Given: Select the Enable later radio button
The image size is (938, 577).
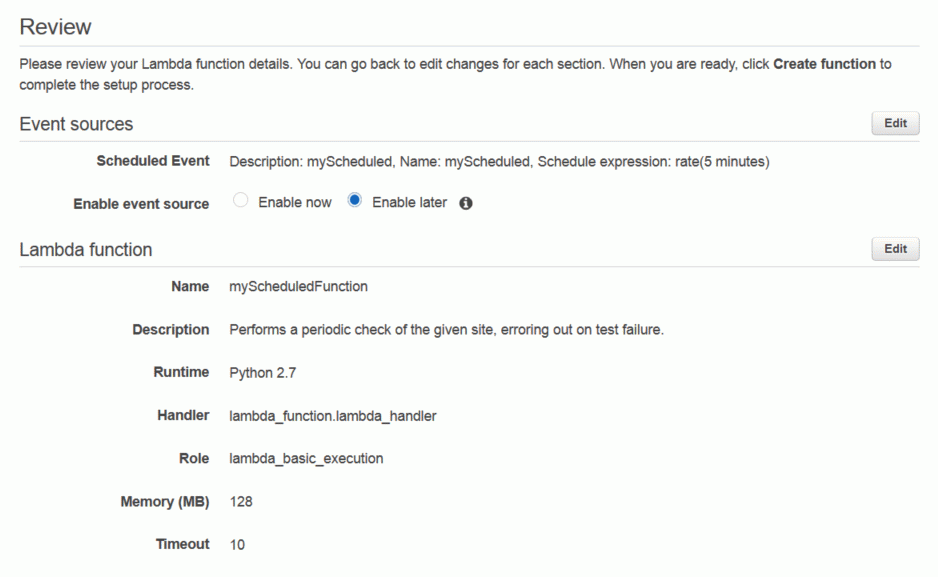Looking at the screenshot, I should (x=354, y=200).
